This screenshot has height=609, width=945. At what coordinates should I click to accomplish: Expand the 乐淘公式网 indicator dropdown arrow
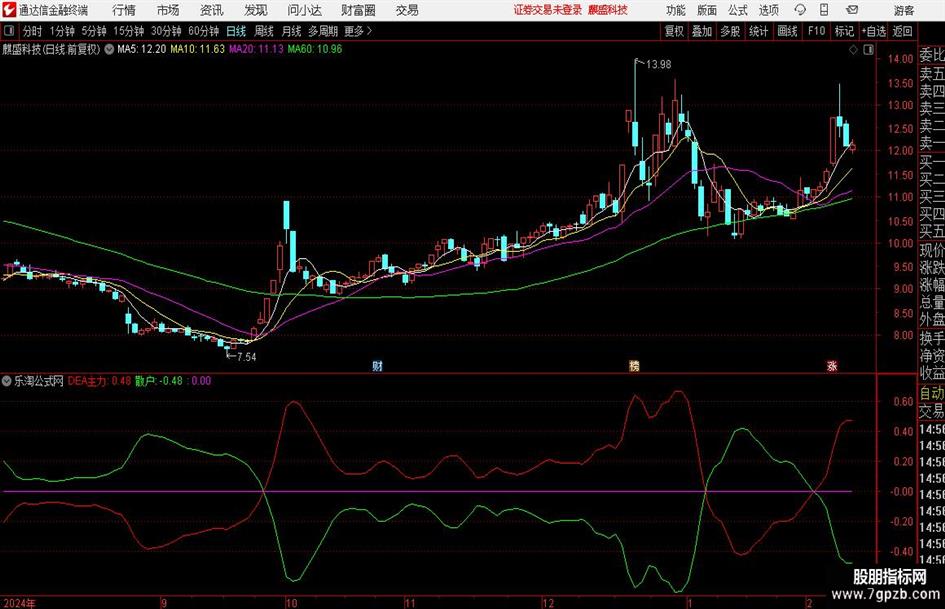tap(7, 381)
